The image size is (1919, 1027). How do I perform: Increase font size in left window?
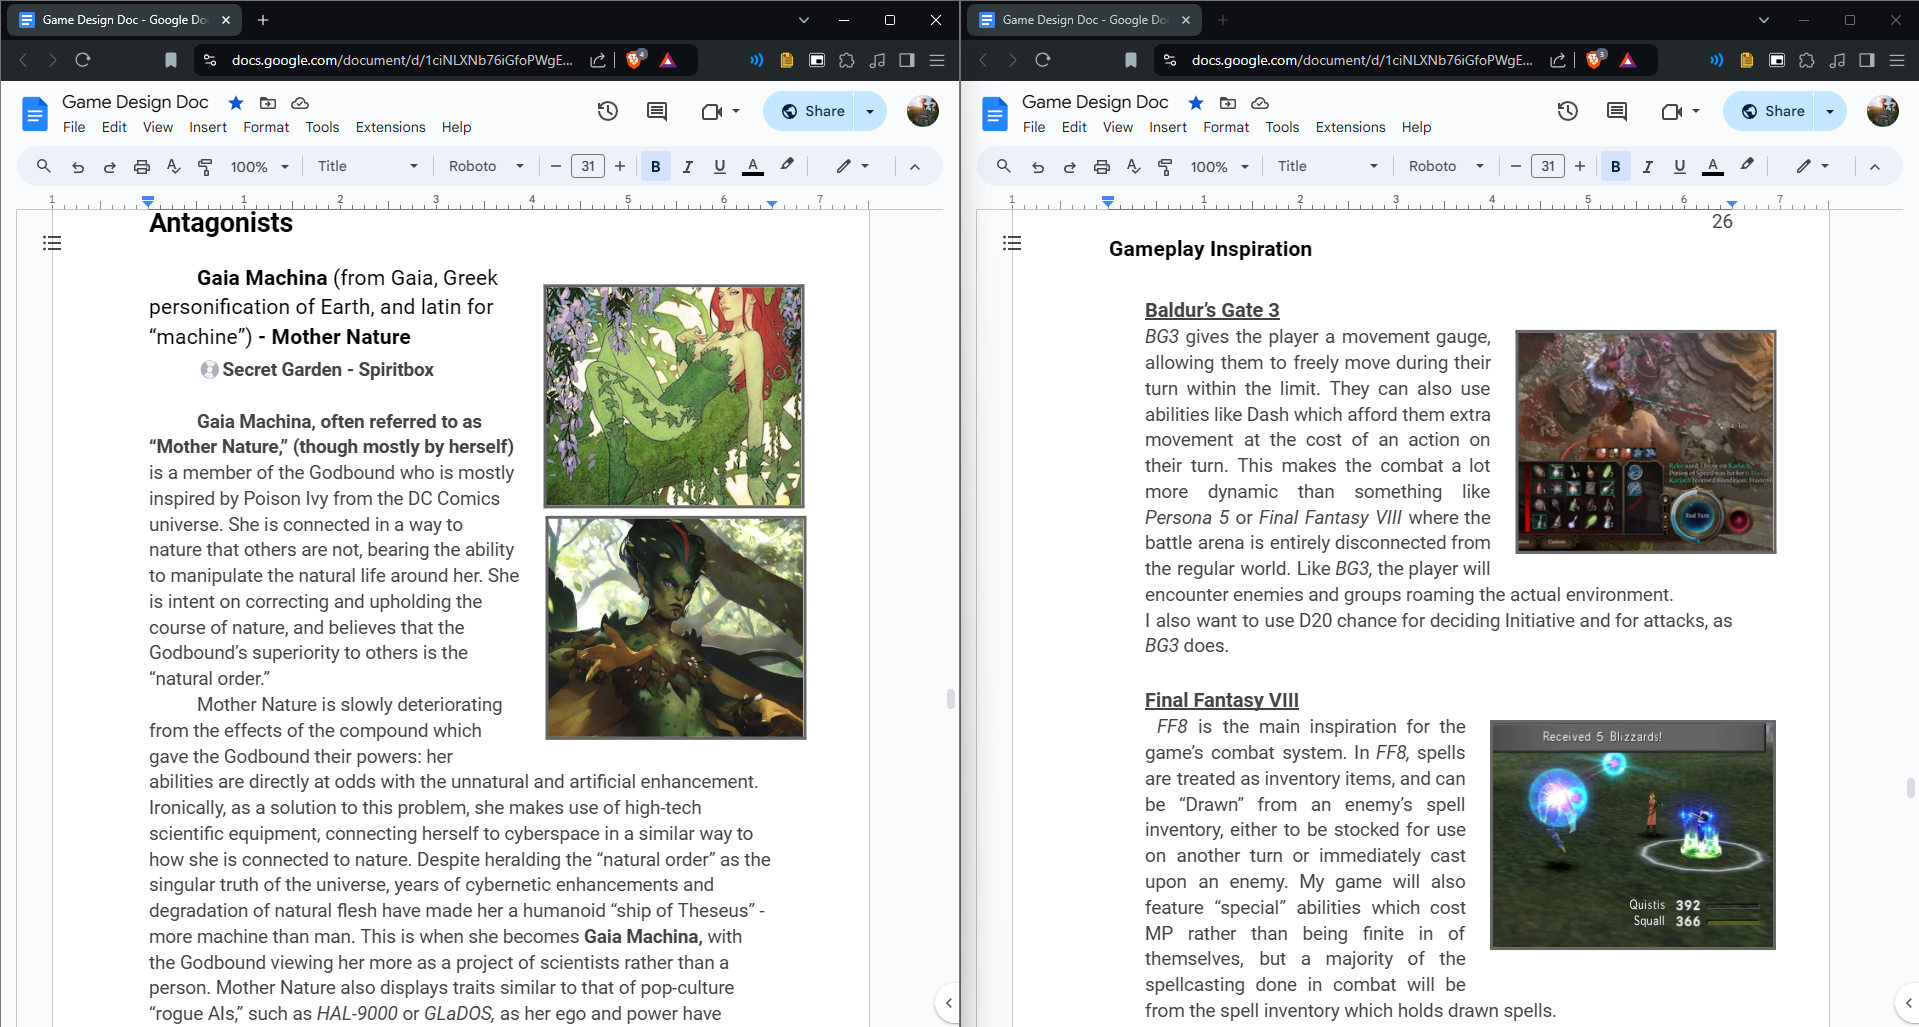click(620, 166)
